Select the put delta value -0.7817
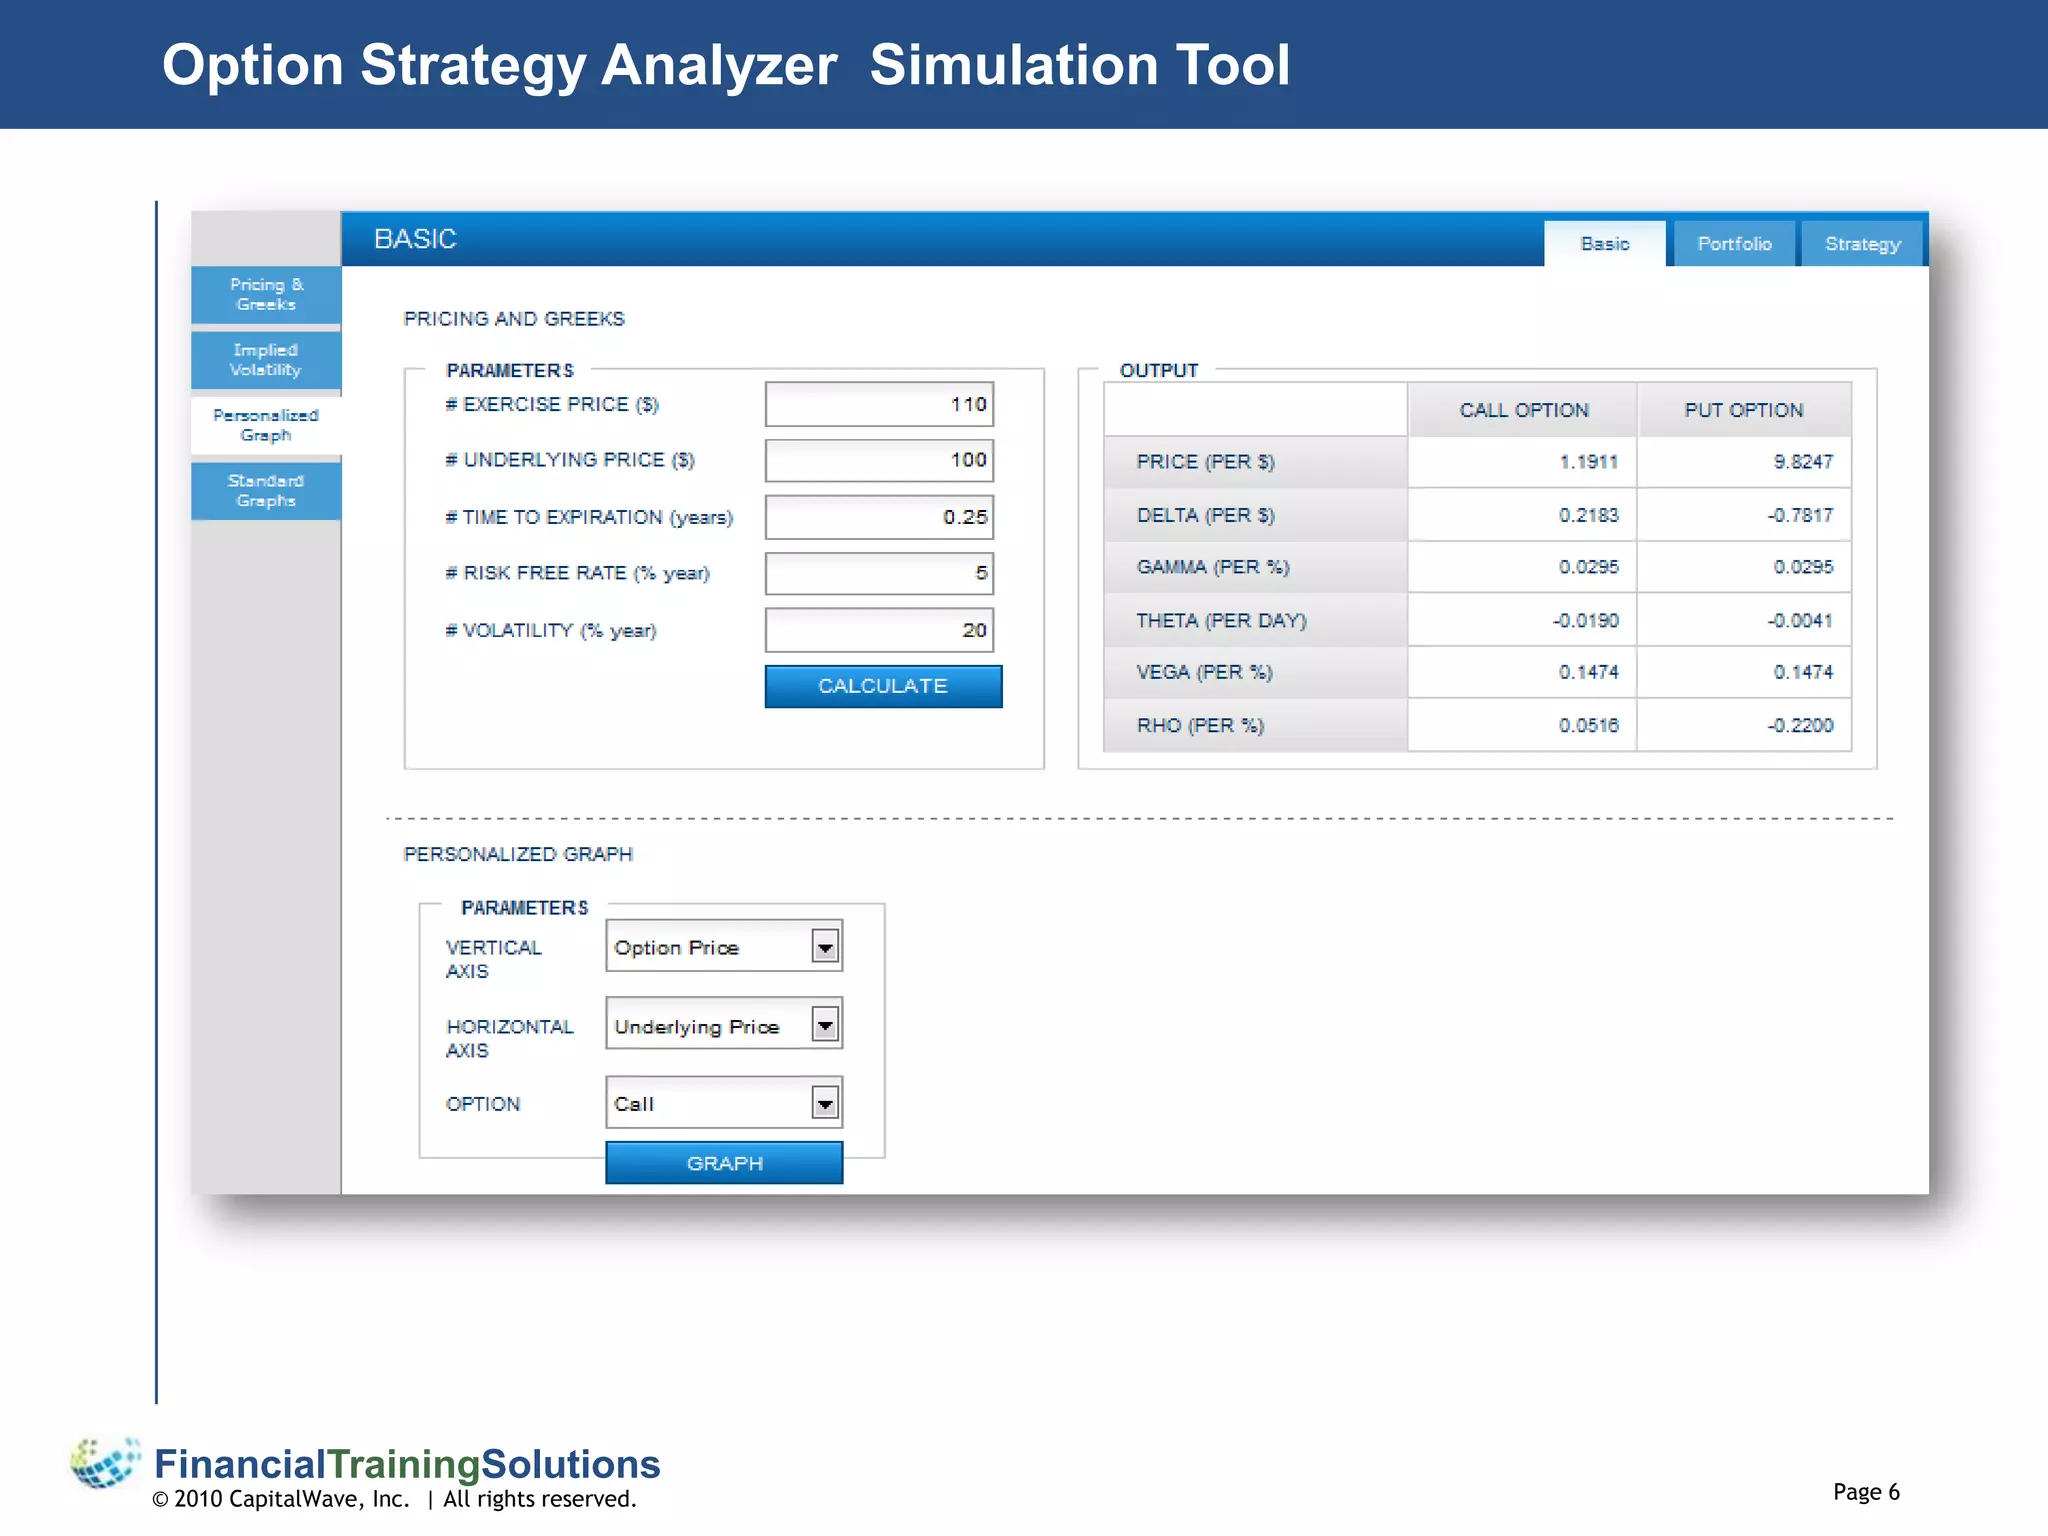 [x=1800, y=515]
